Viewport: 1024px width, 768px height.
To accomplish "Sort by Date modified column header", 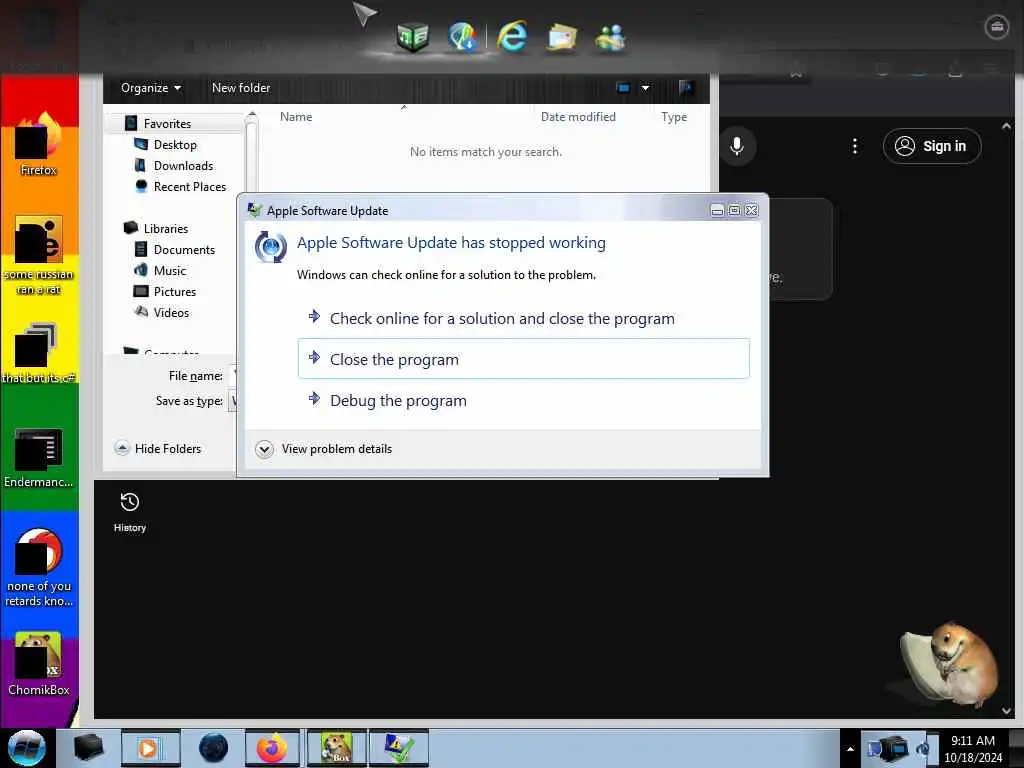I will pyautogui.click(x=578, y=117).
